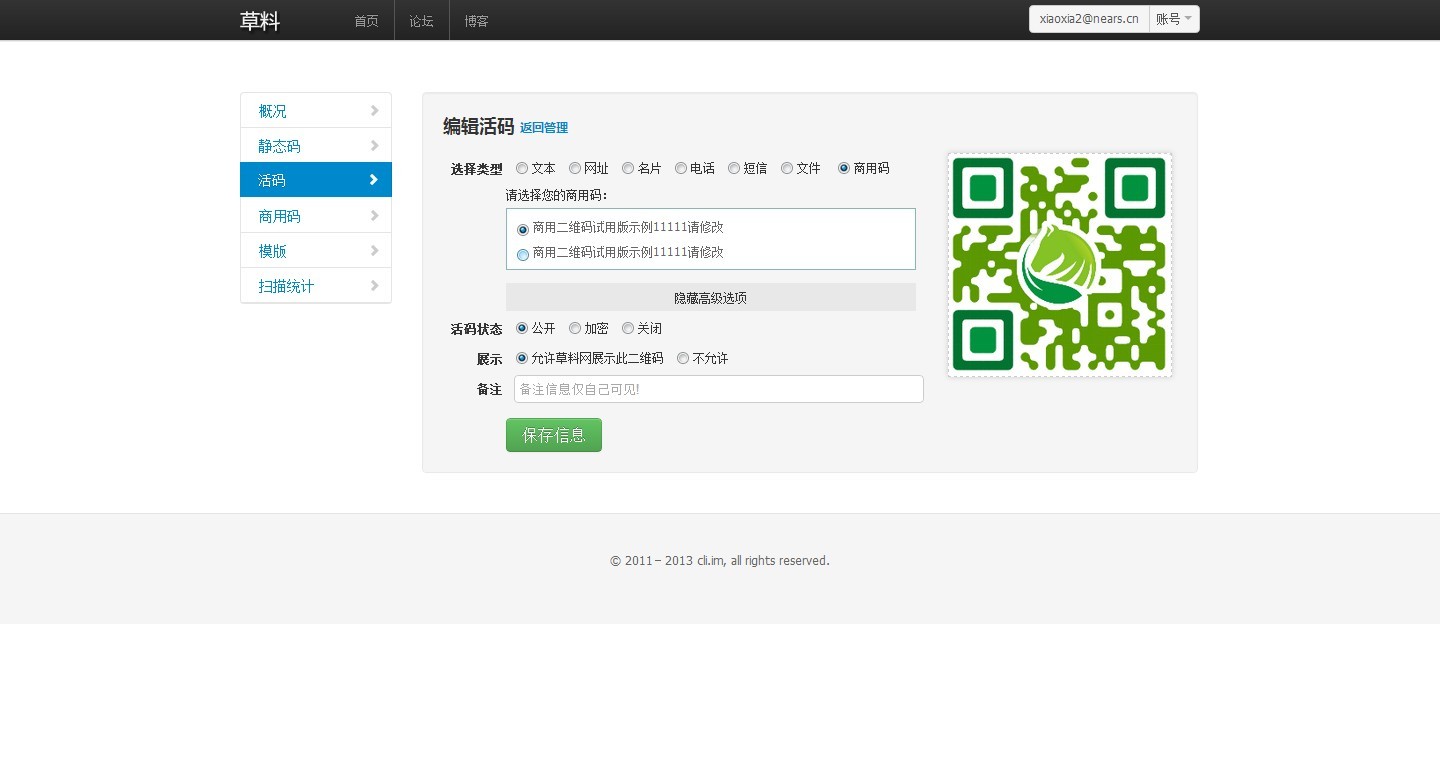Click the leaf logo inside the QR code
The width and height of the screenshot is (1440, 775).
pyautogui.click(x=1058, y=265)
